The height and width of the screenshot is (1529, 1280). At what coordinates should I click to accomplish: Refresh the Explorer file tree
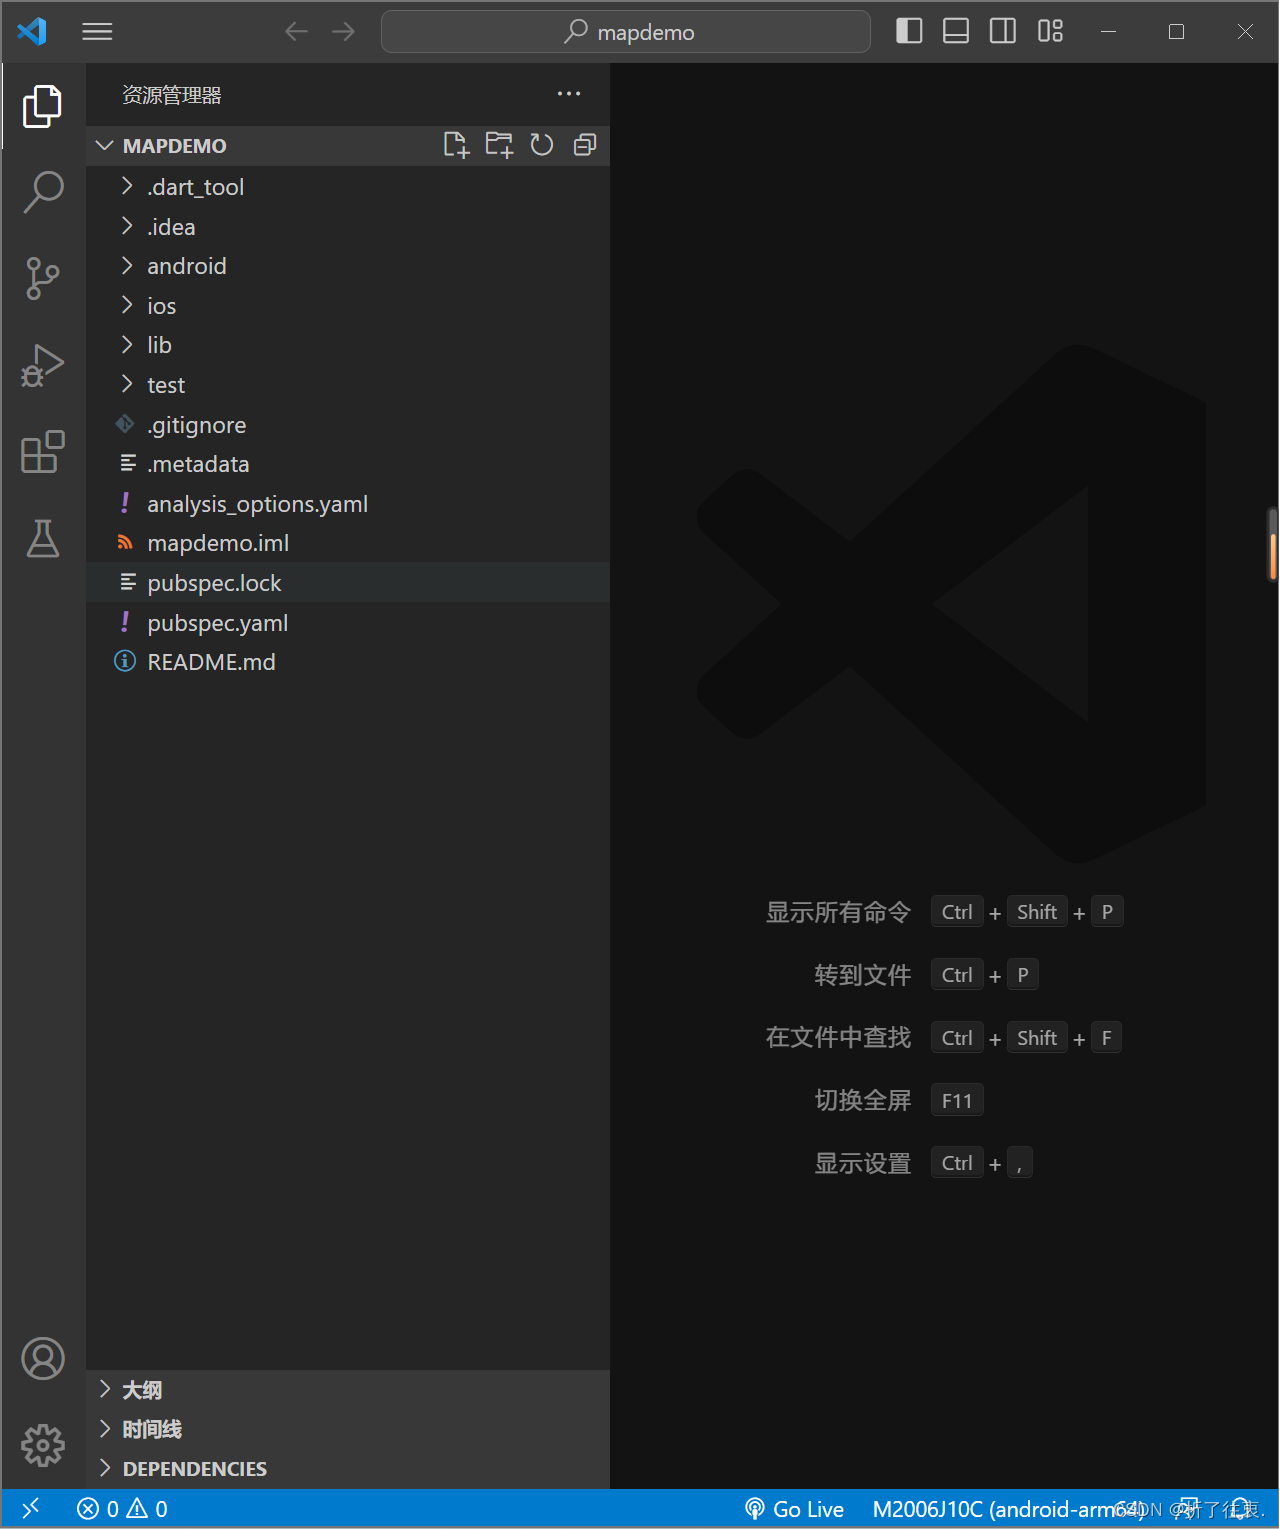[542, 146]
